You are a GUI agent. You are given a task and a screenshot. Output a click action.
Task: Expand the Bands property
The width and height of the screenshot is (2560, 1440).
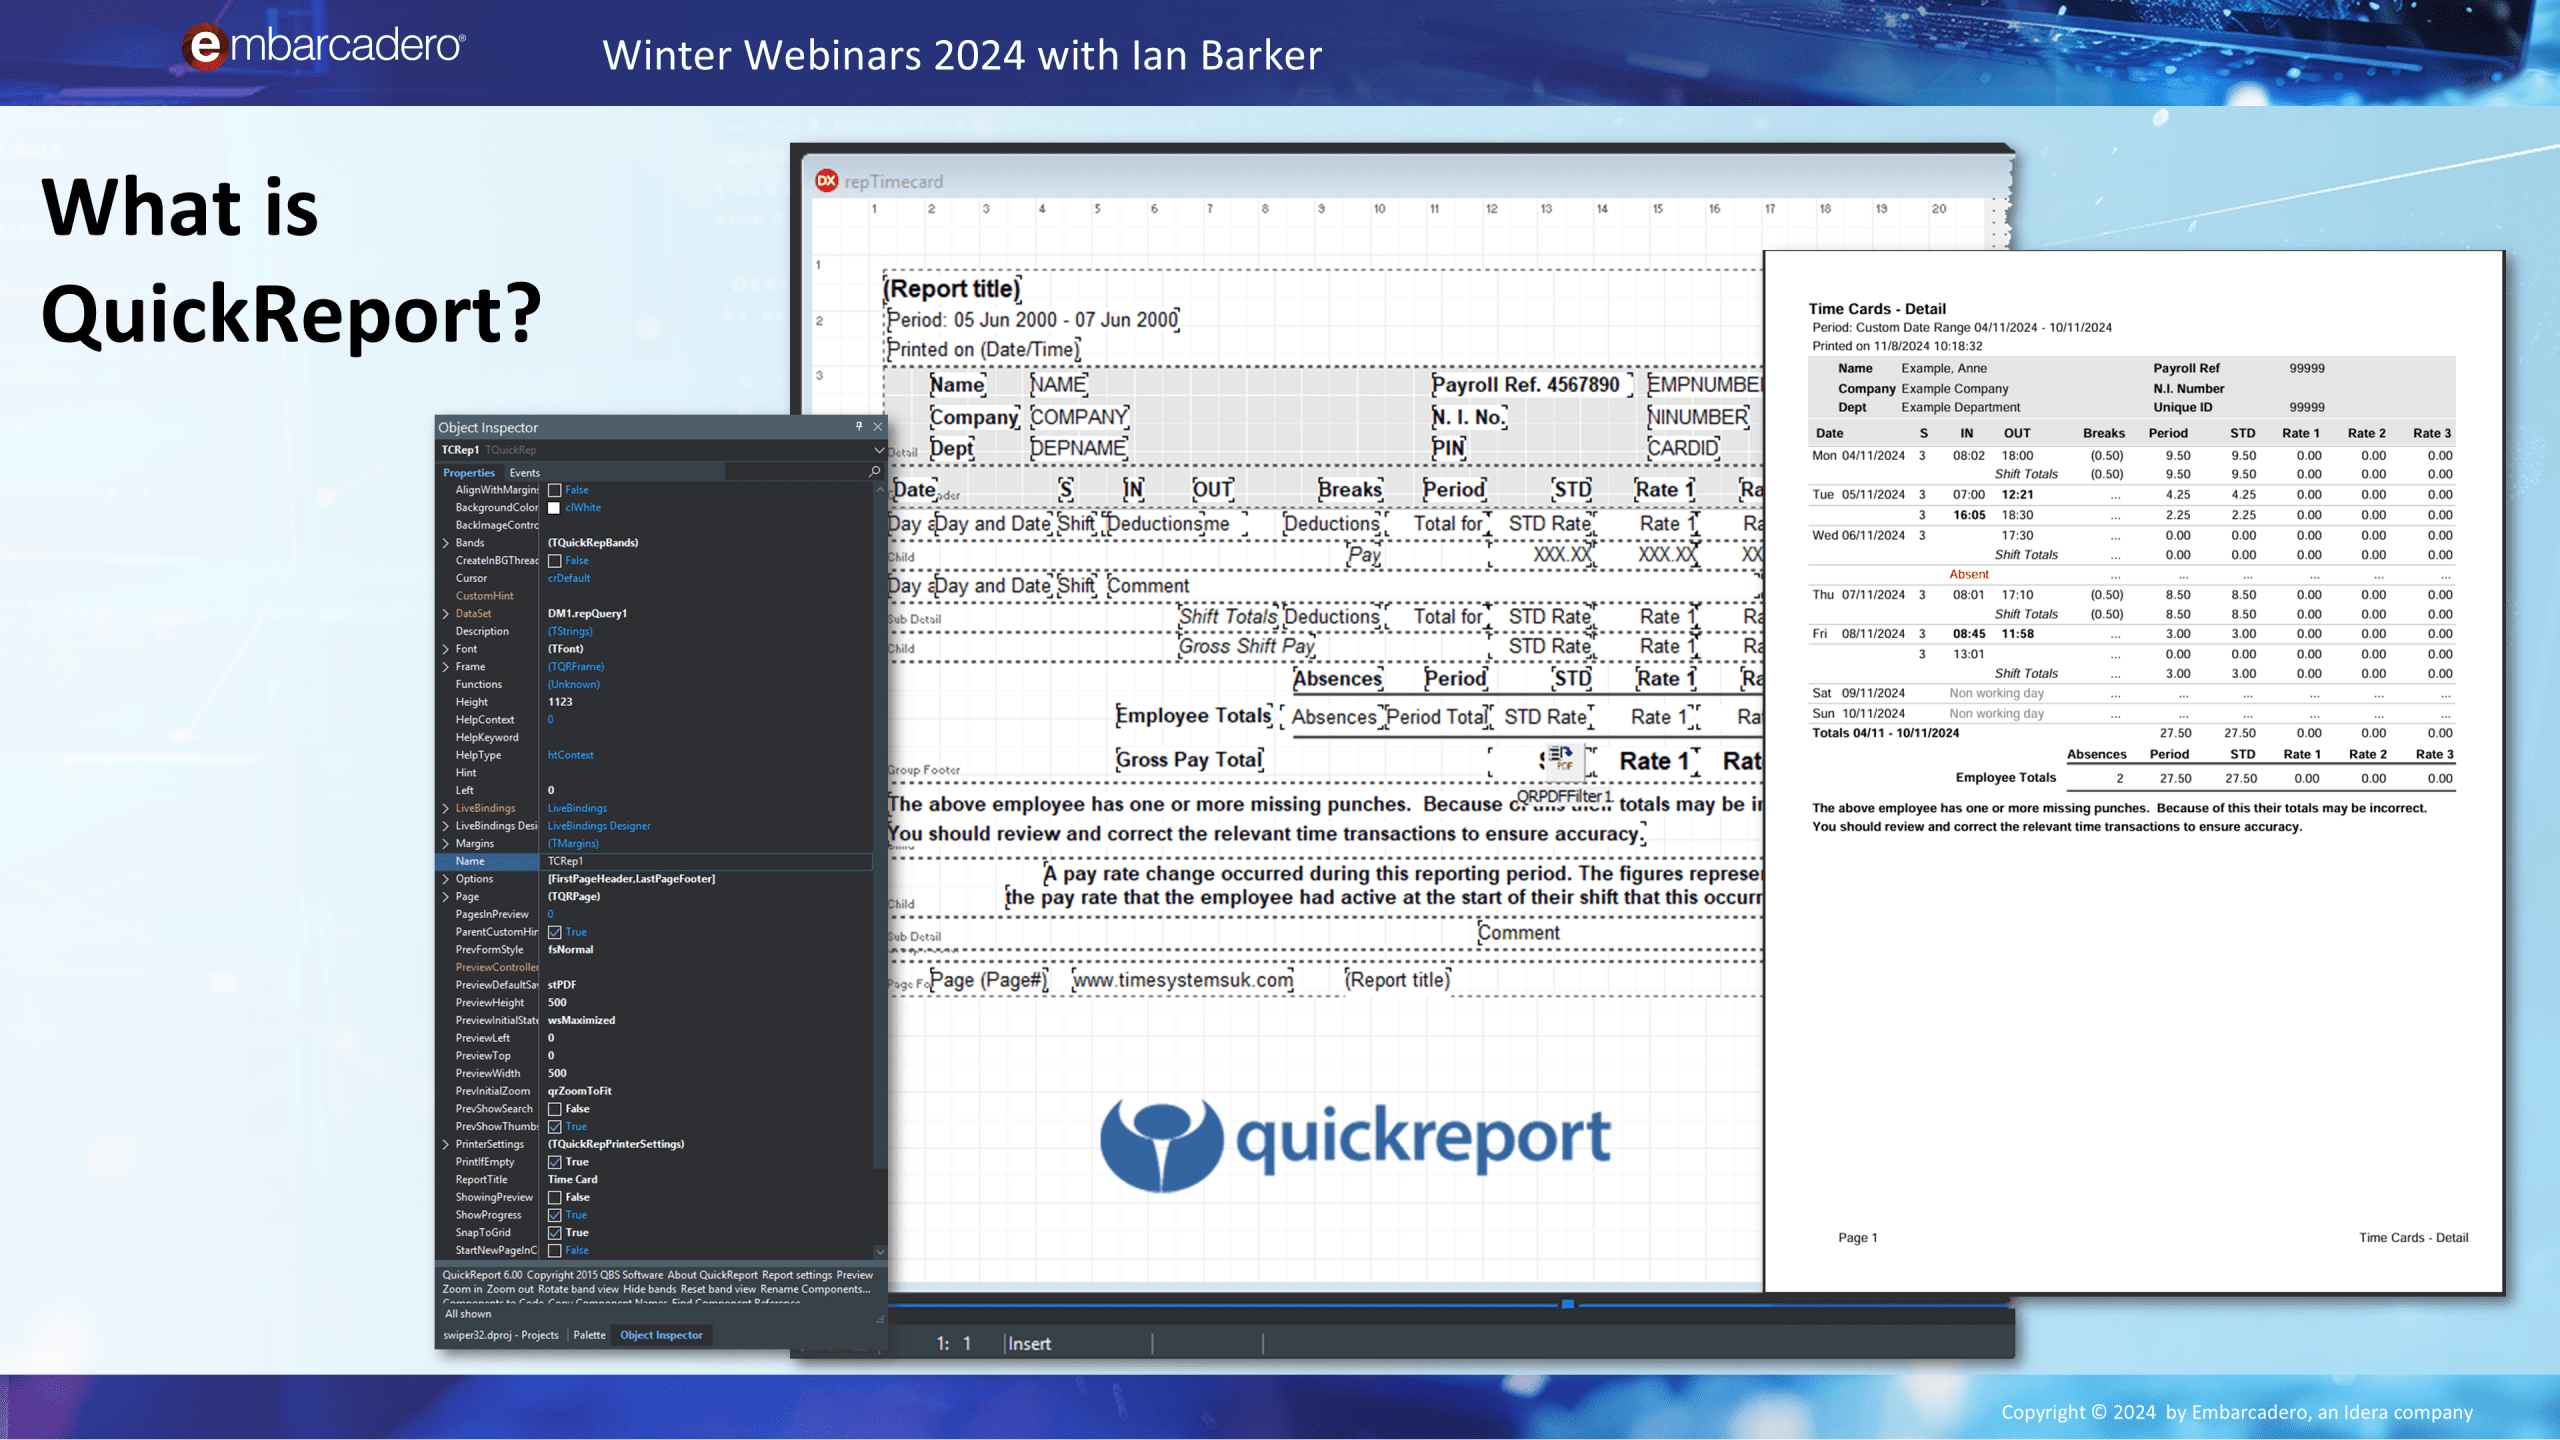click(x=446, y=543)
